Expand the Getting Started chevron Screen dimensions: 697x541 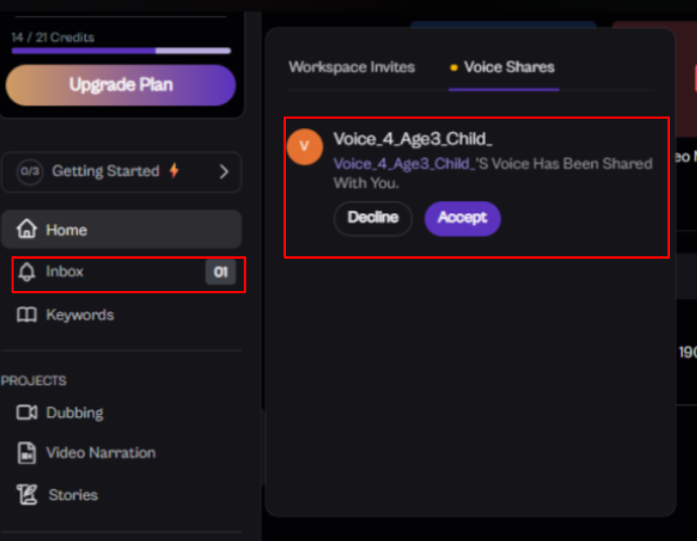[x=223, y=171]
